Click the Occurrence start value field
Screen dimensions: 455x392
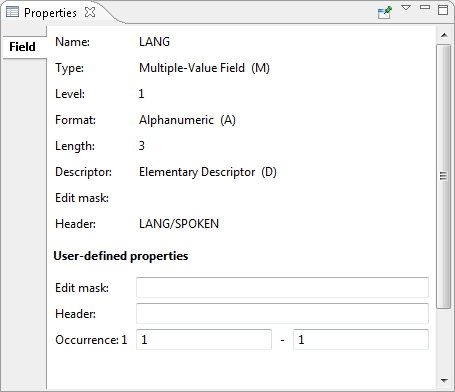click(204, 339)
